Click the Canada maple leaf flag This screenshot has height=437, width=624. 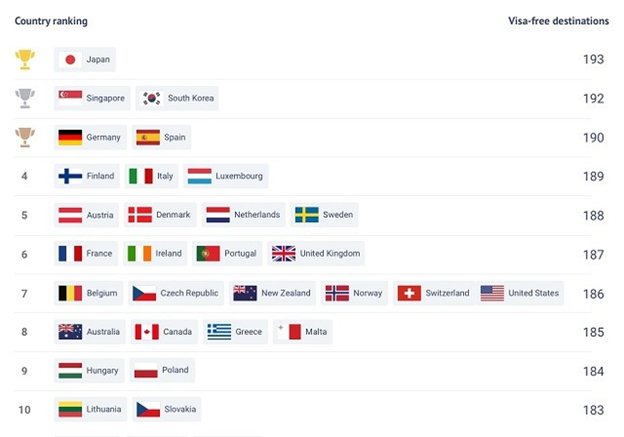pyautogui.click(x=146, y=332)
